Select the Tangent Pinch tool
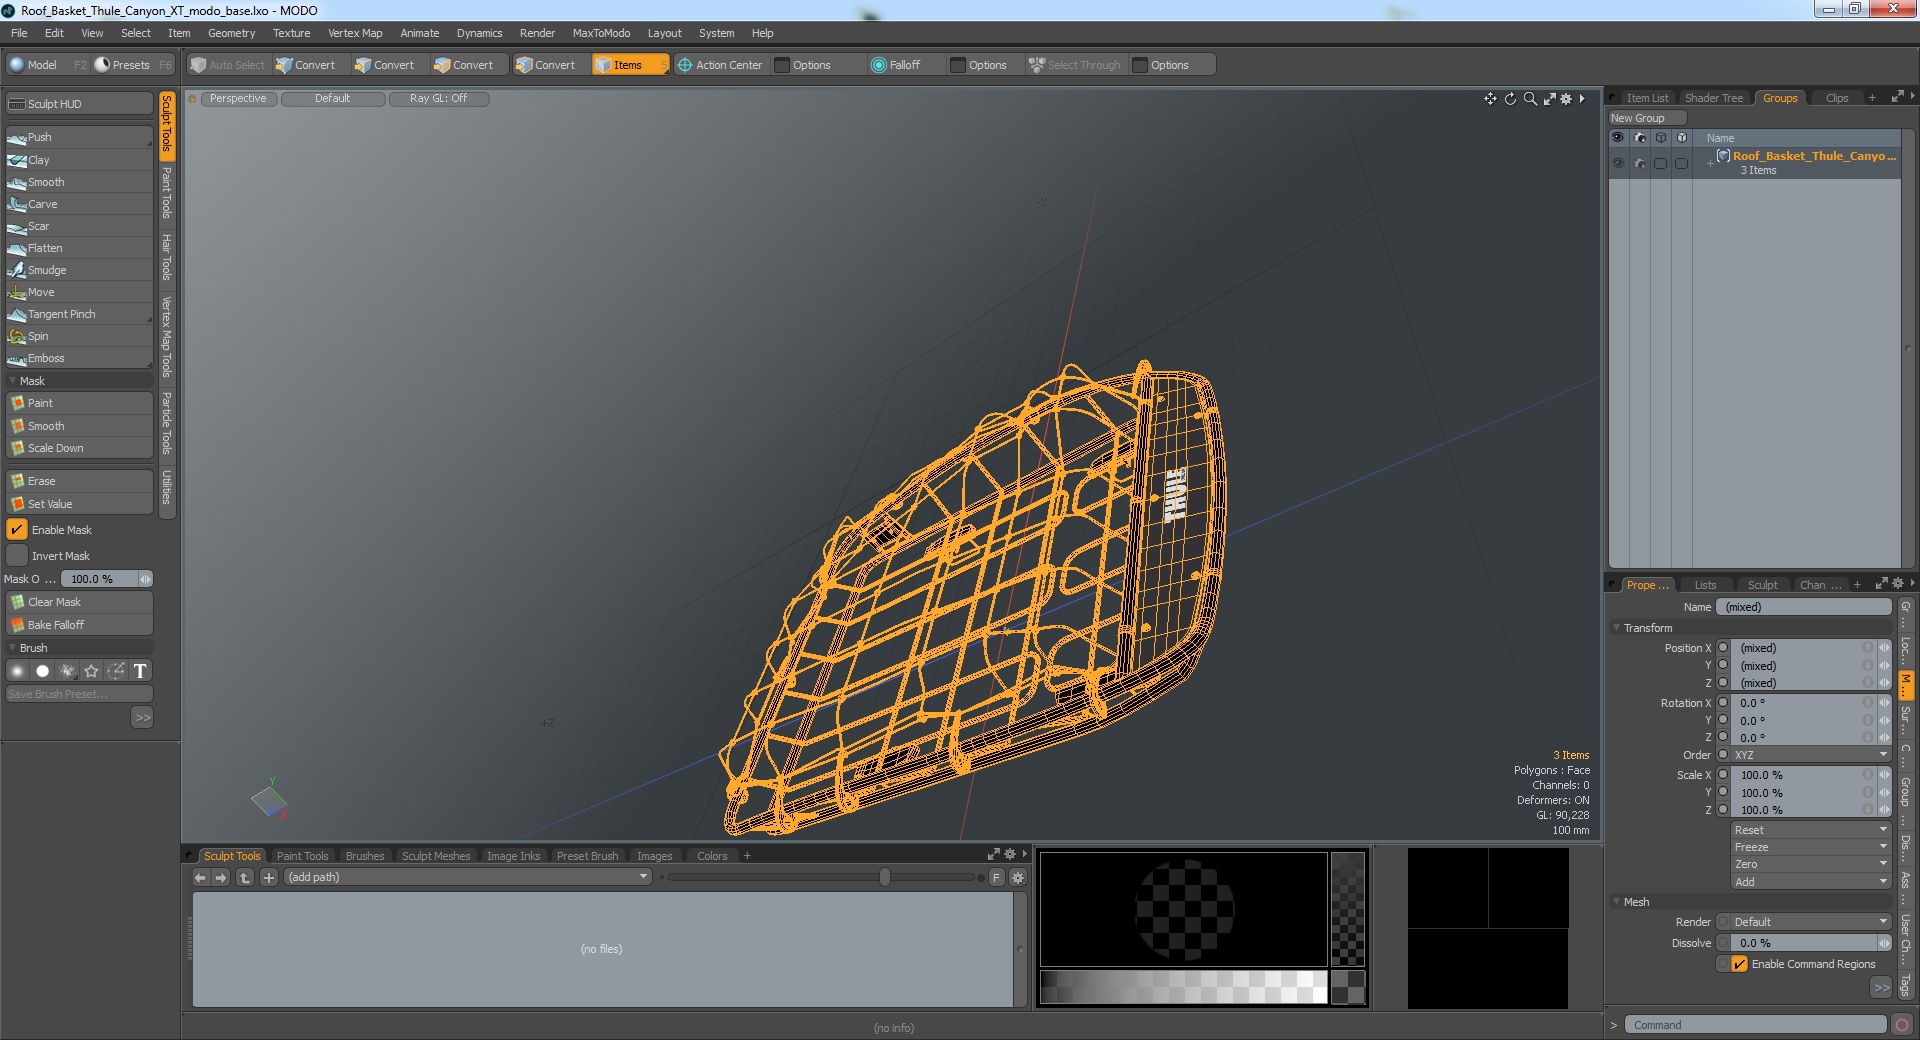 coord(79,314)
